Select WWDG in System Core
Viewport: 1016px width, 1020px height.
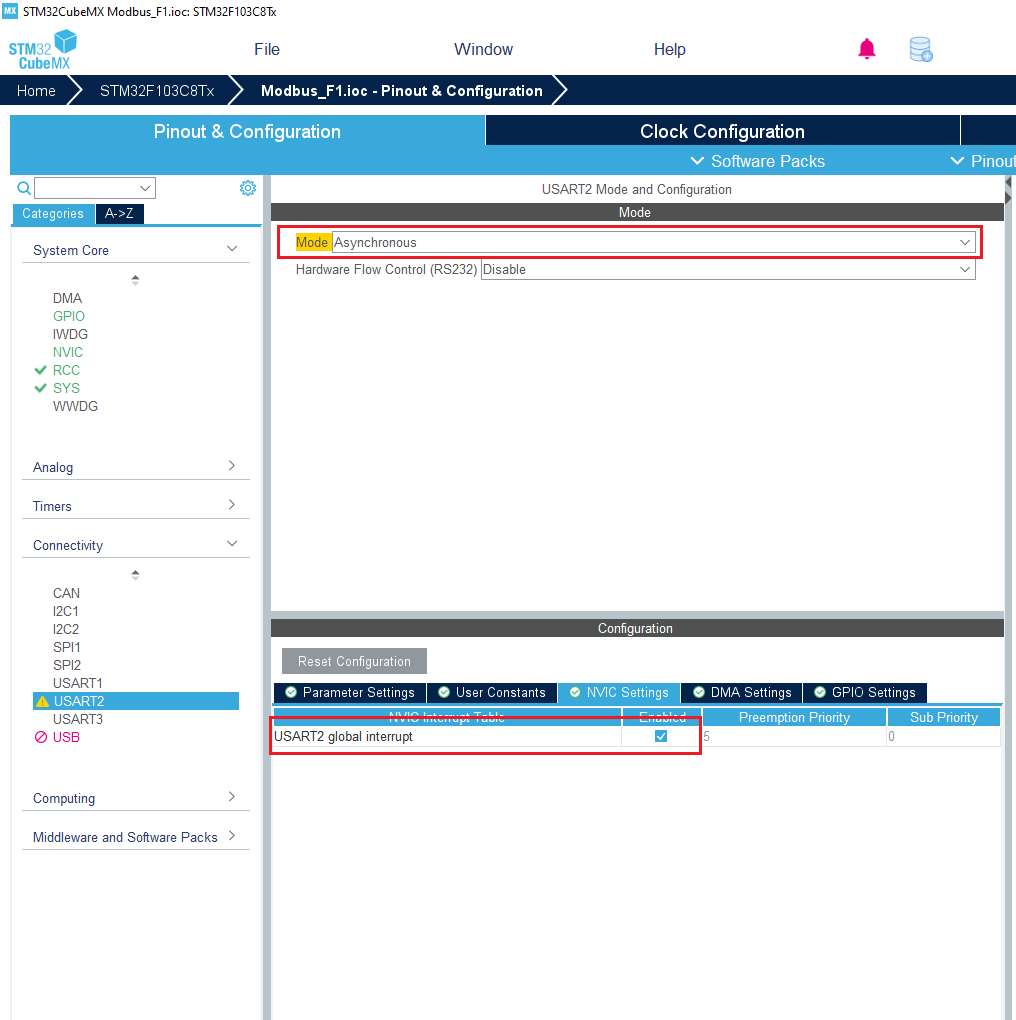pos(75,406)
